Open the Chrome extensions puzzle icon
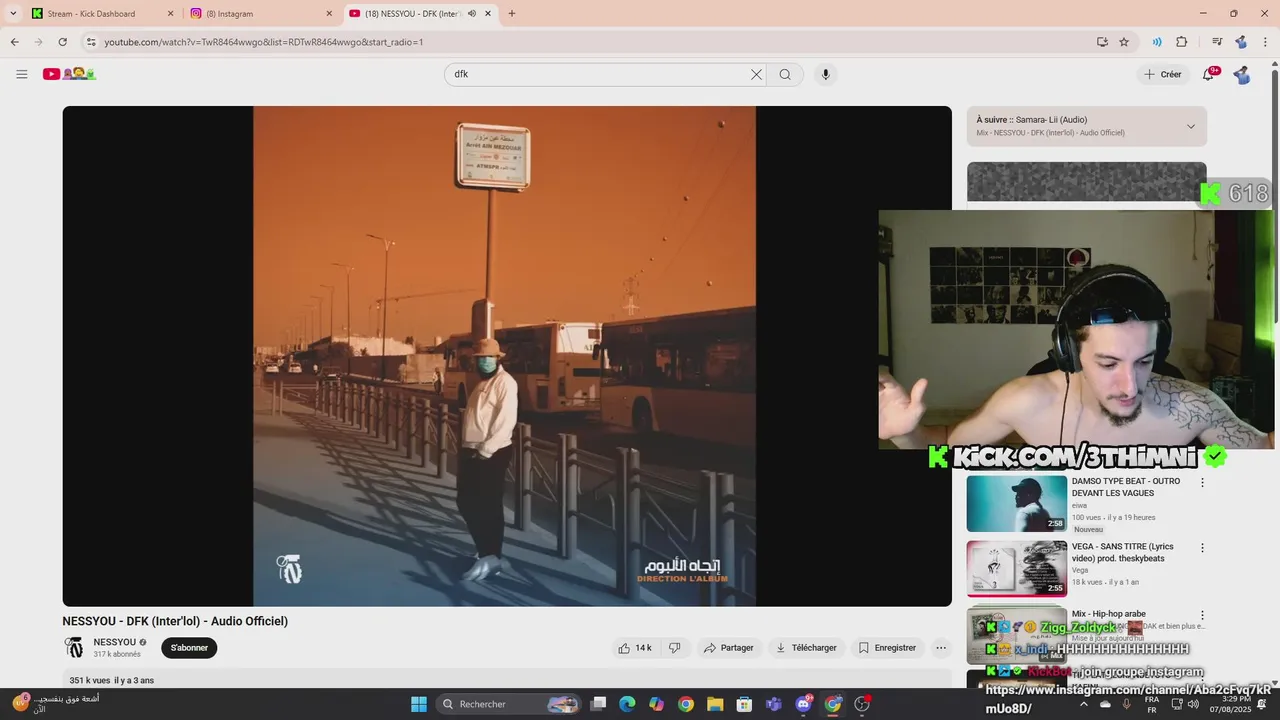This screenshot has height=720, width=1280. 1182,42
